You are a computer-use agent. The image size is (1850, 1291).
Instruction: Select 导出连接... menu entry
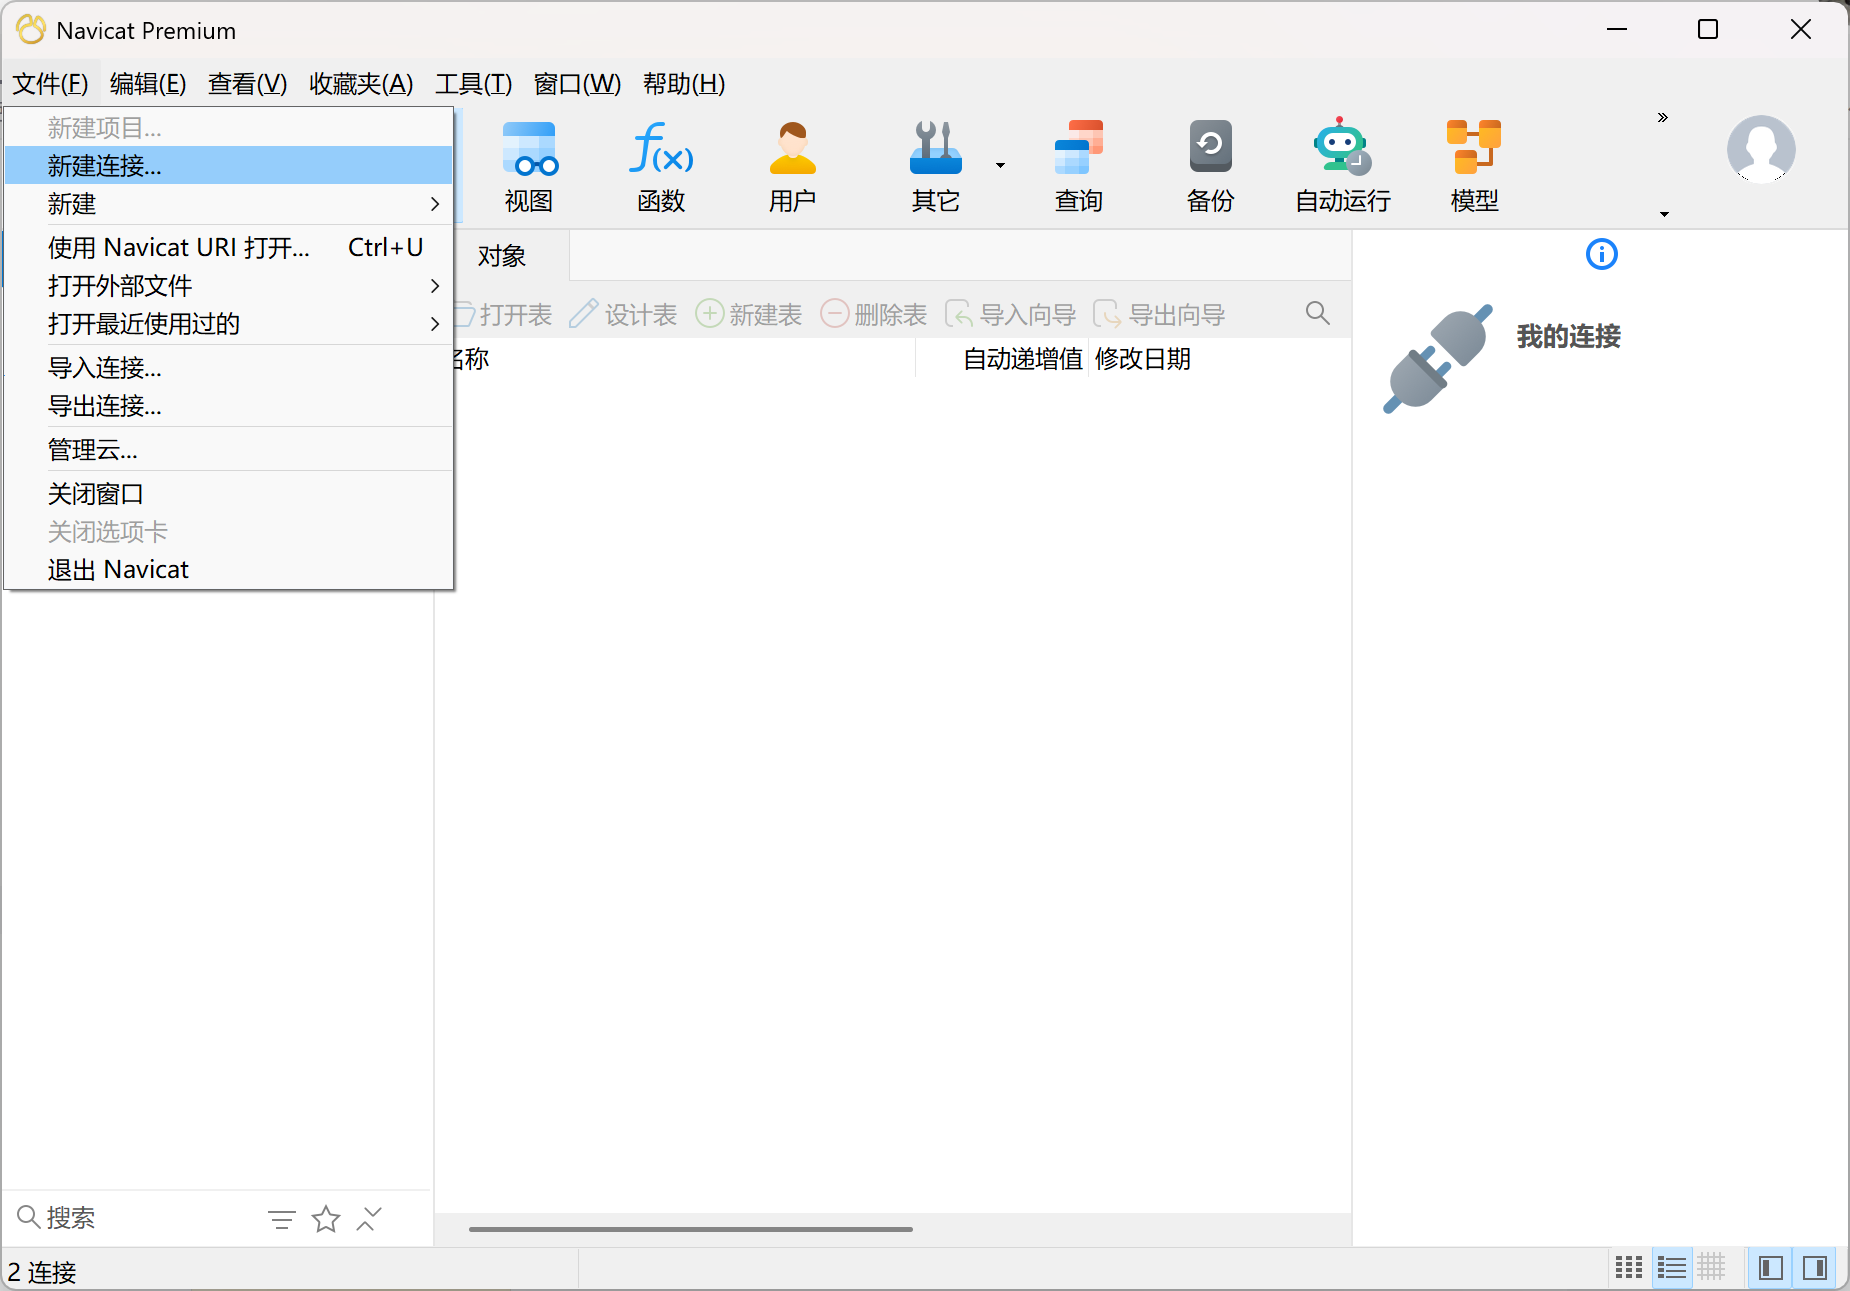[229, 406]
